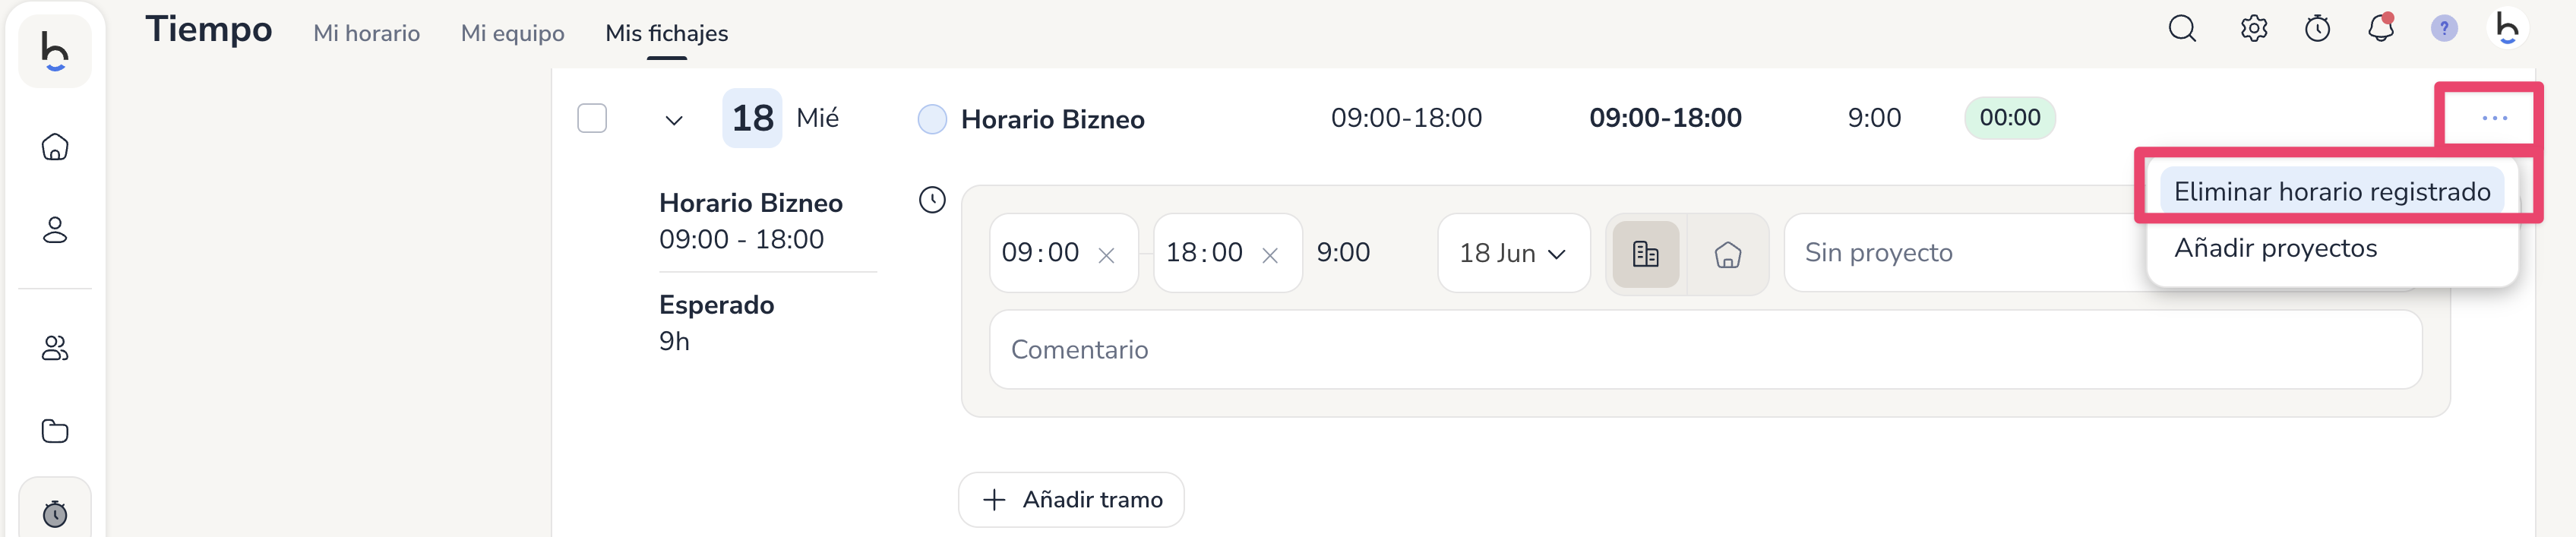Open the help question mark icon
Image resolution: width=2576 pixels, height=537 pixels.
[2443, 29]
